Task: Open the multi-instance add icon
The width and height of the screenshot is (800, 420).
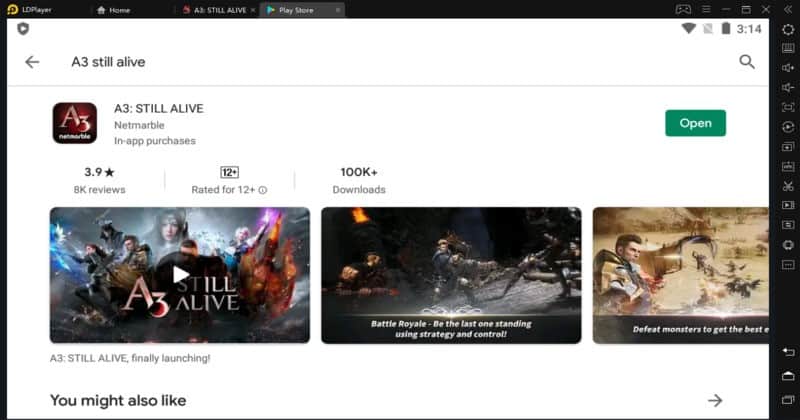Action: click(x=788, y=147)
